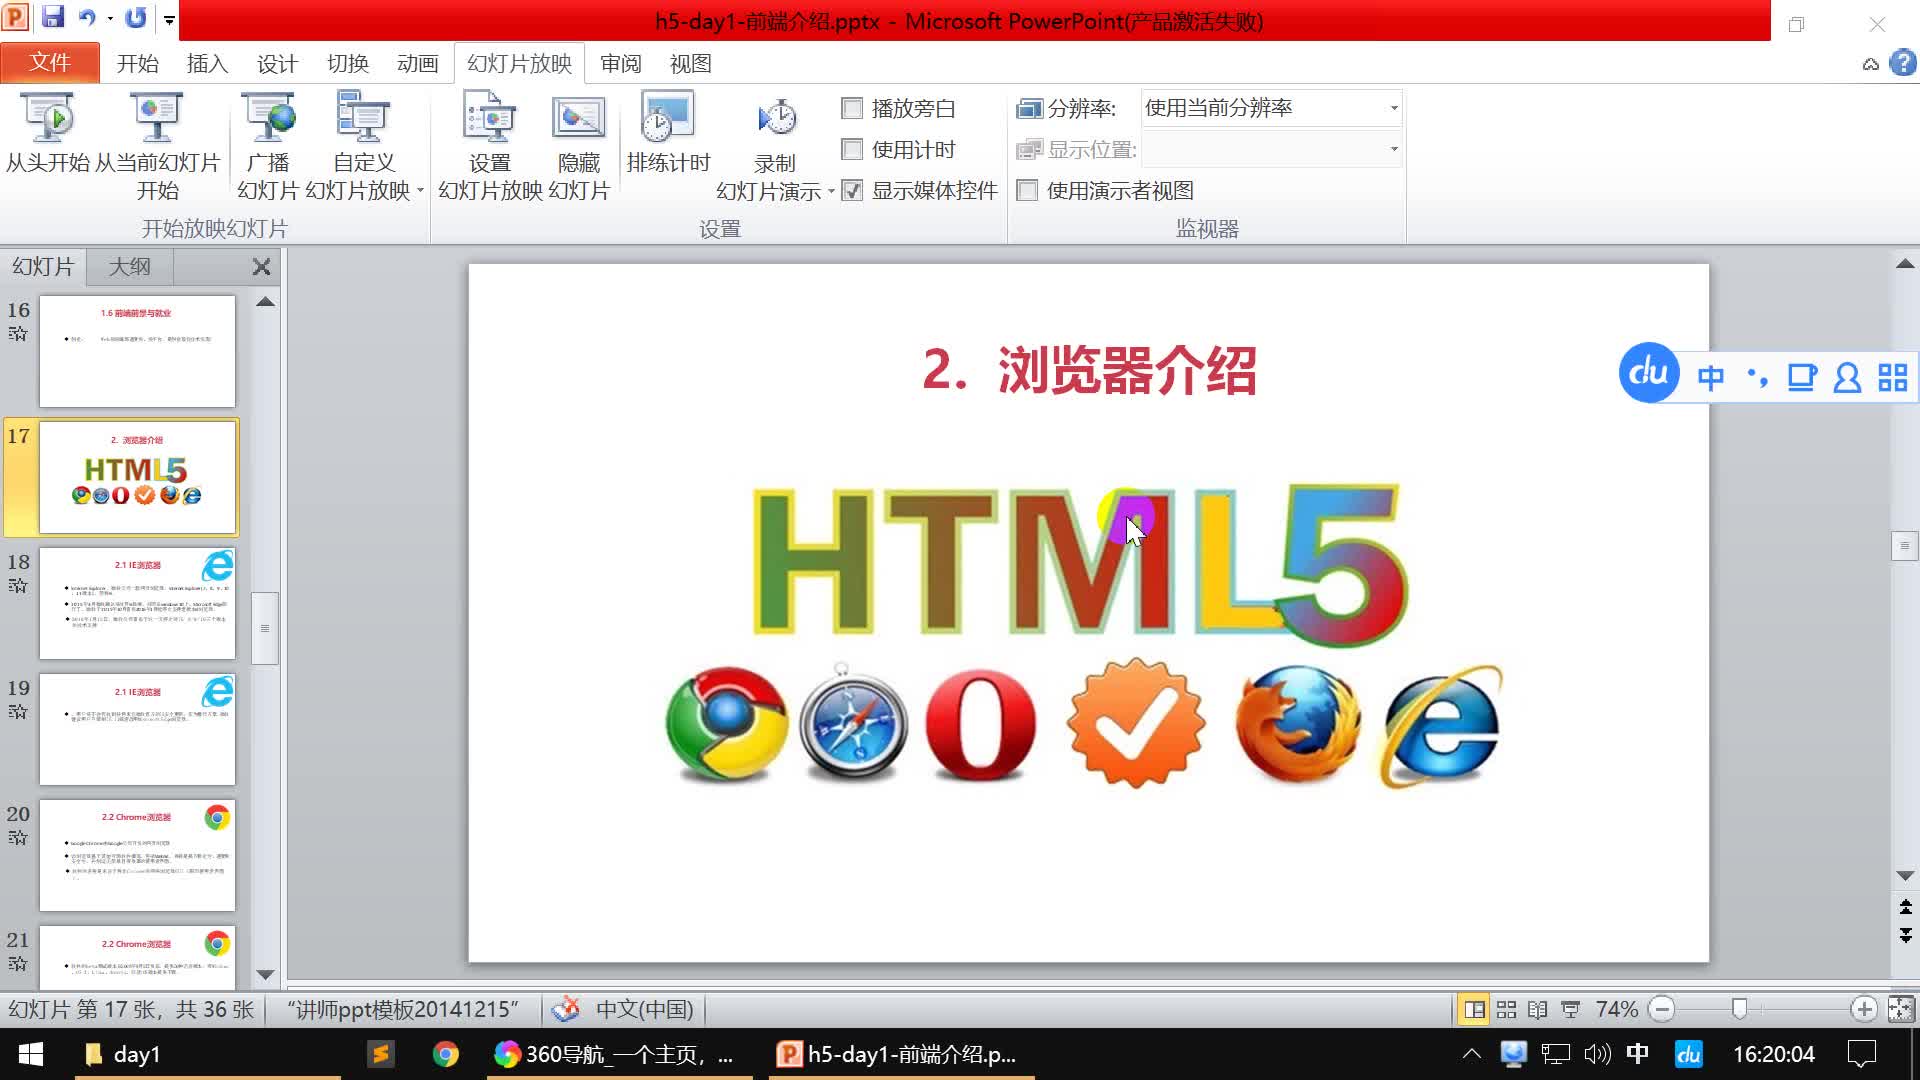Screen dimensions: 1920x1080
Task: Switch to Slide Sorter view icon
Action: click(x=1506, y=1010)
